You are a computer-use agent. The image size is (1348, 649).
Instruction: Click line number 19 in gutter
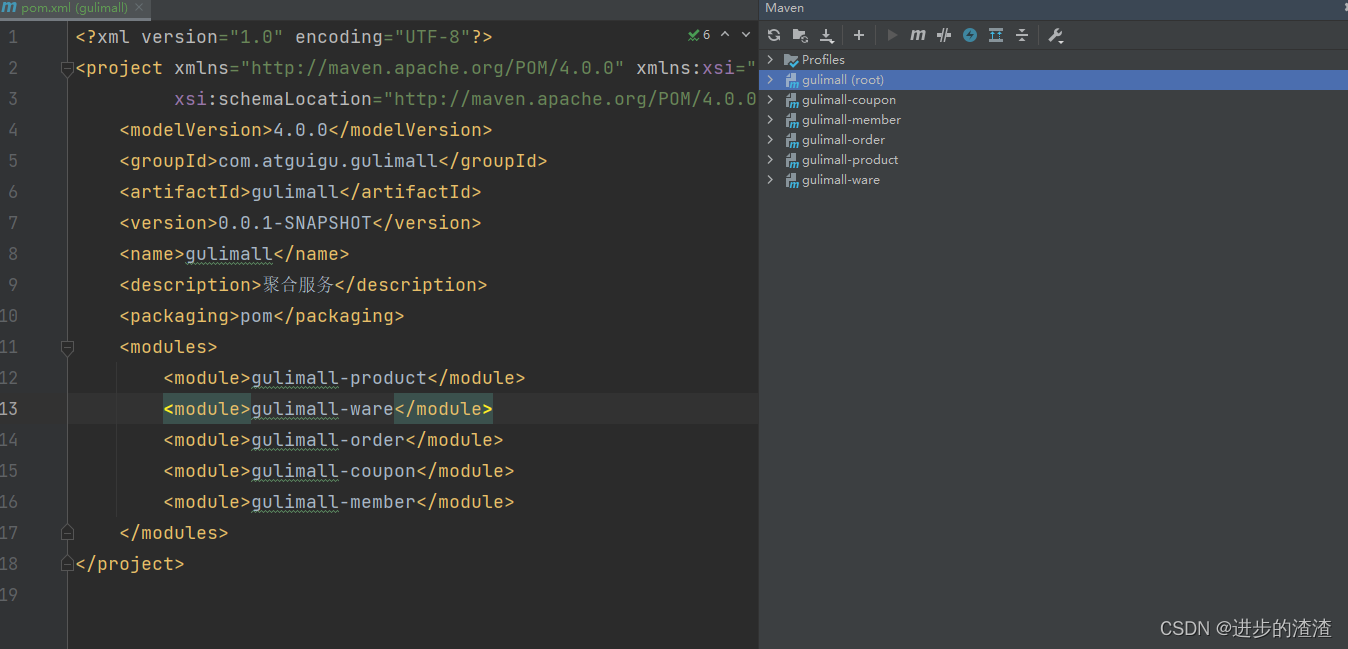(x=9, y=595)
